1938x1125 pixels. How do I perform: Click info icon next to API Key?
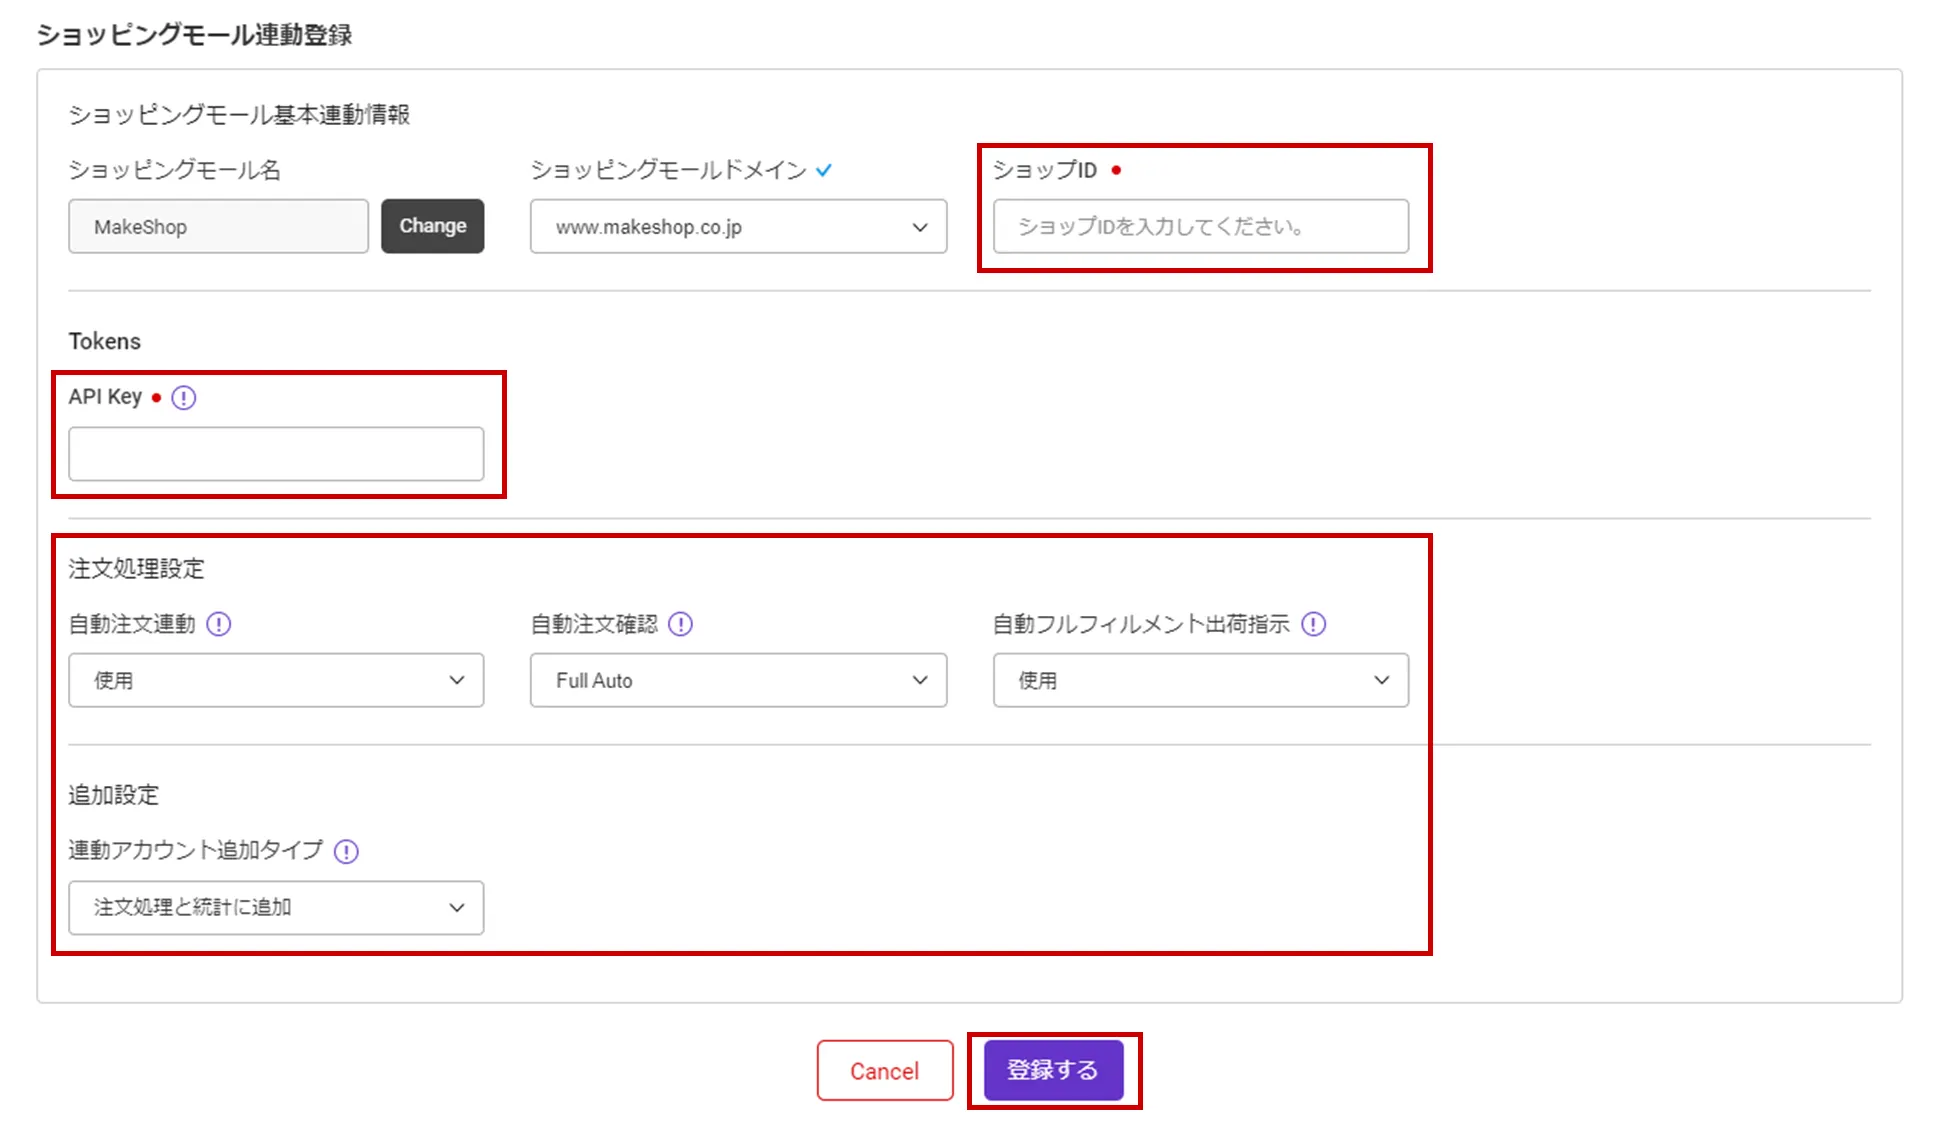pos(184,398)
